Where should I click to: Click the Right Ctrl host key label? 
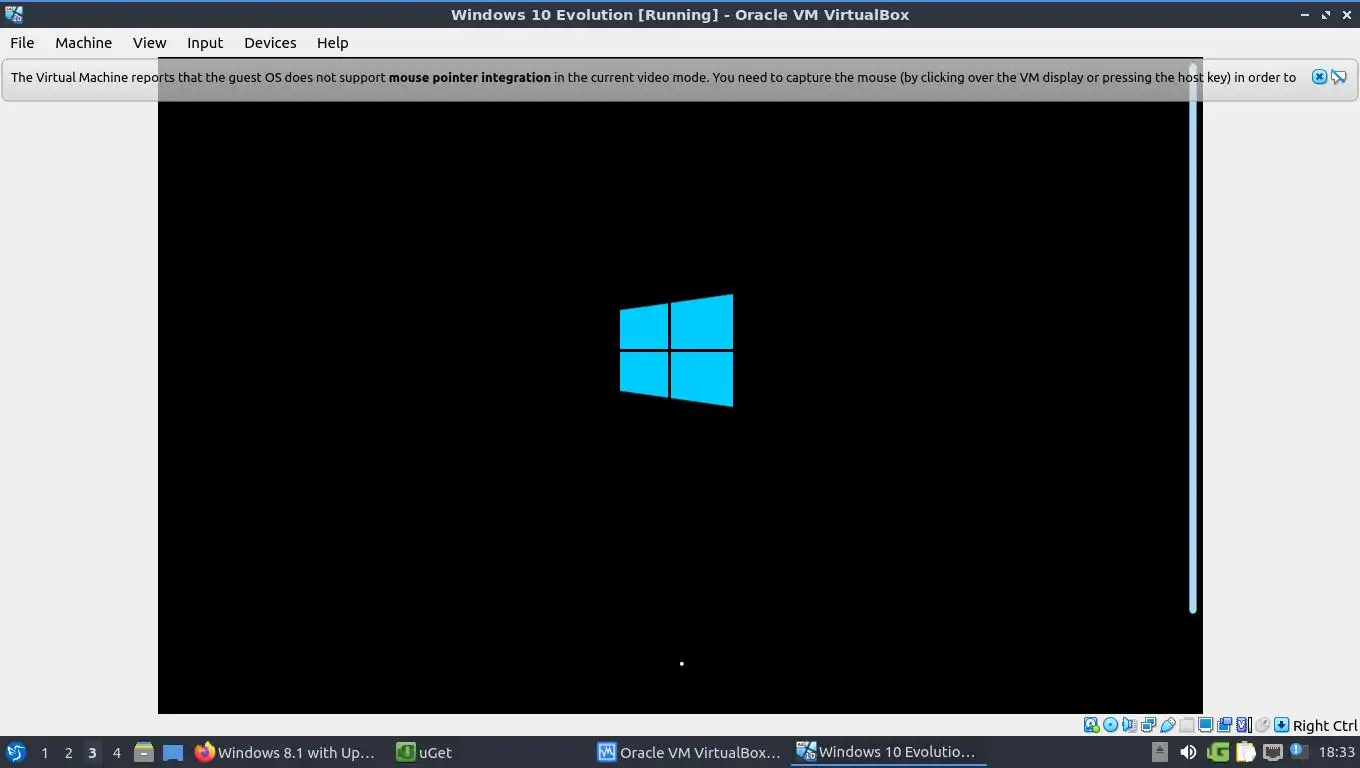(x=1325, y=726)
